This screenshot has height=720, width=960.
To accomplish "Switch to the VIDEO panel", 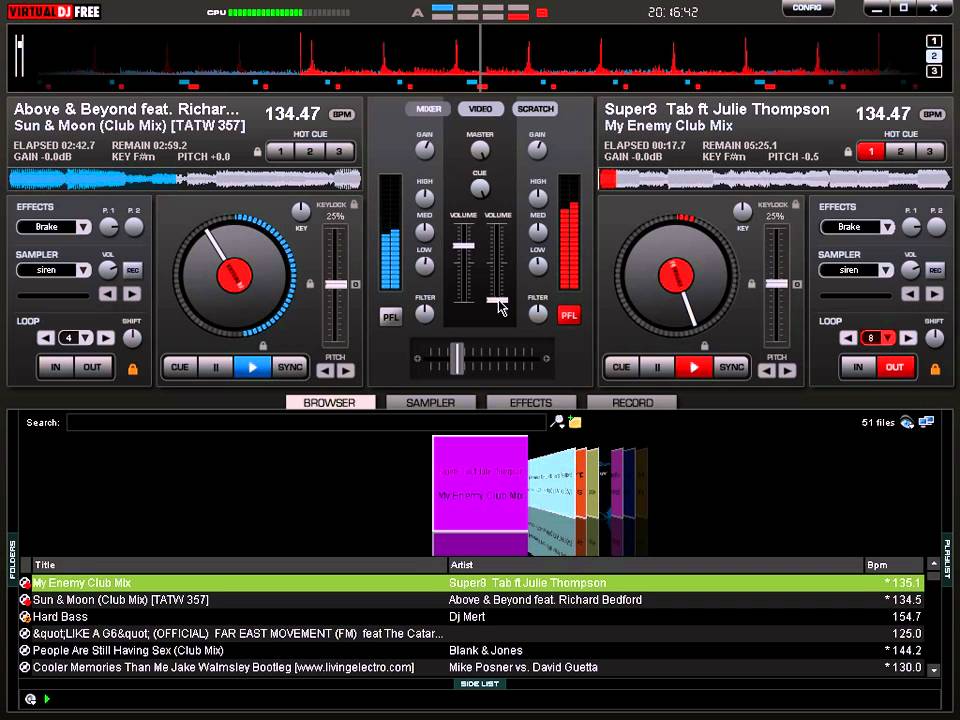I will (x=480, y=109).
